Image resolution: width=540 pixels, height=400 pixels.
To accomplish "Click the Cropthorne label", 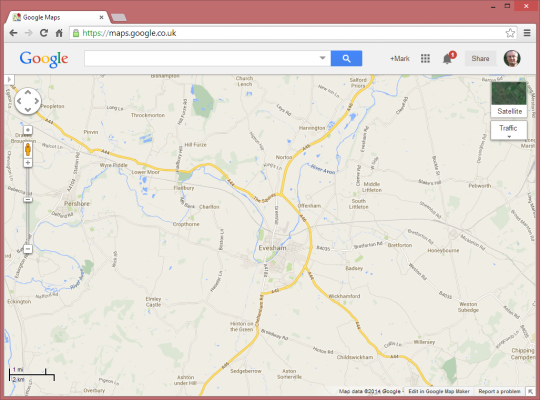I will pyautogui.click(x=186, y=224).
